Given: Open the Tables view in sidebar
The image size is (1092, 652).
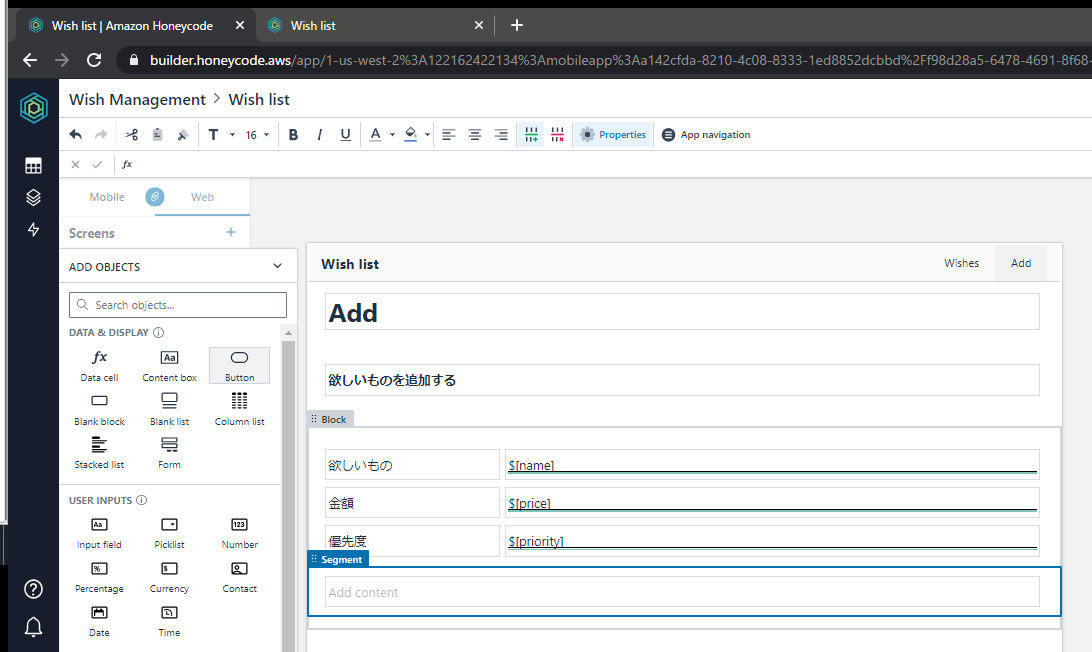Looking at the screenshot, I should [x=33, y=166].
